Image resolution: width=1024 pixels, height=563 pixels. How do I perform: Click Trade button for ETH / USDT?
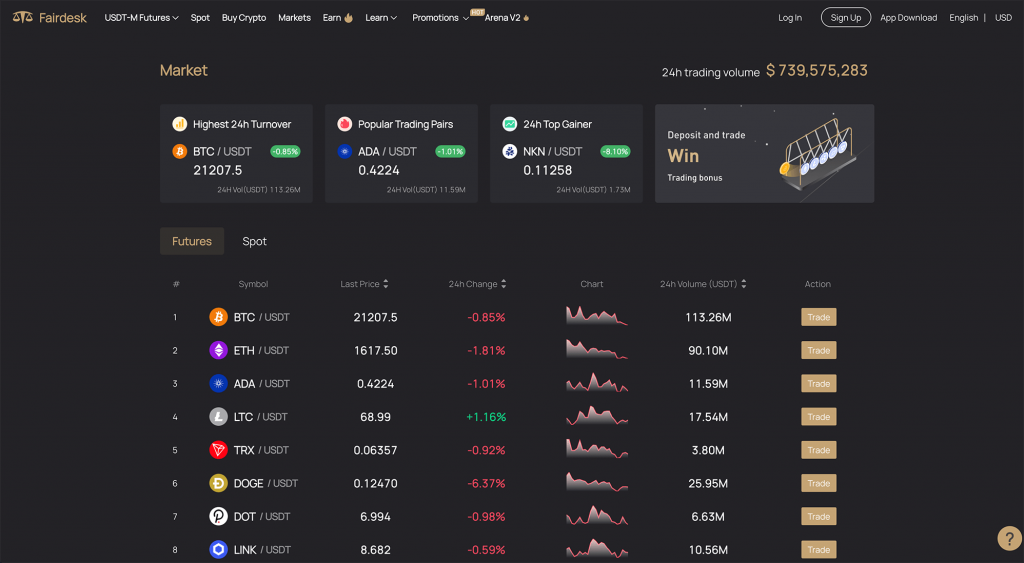click(x=818, y=350)
